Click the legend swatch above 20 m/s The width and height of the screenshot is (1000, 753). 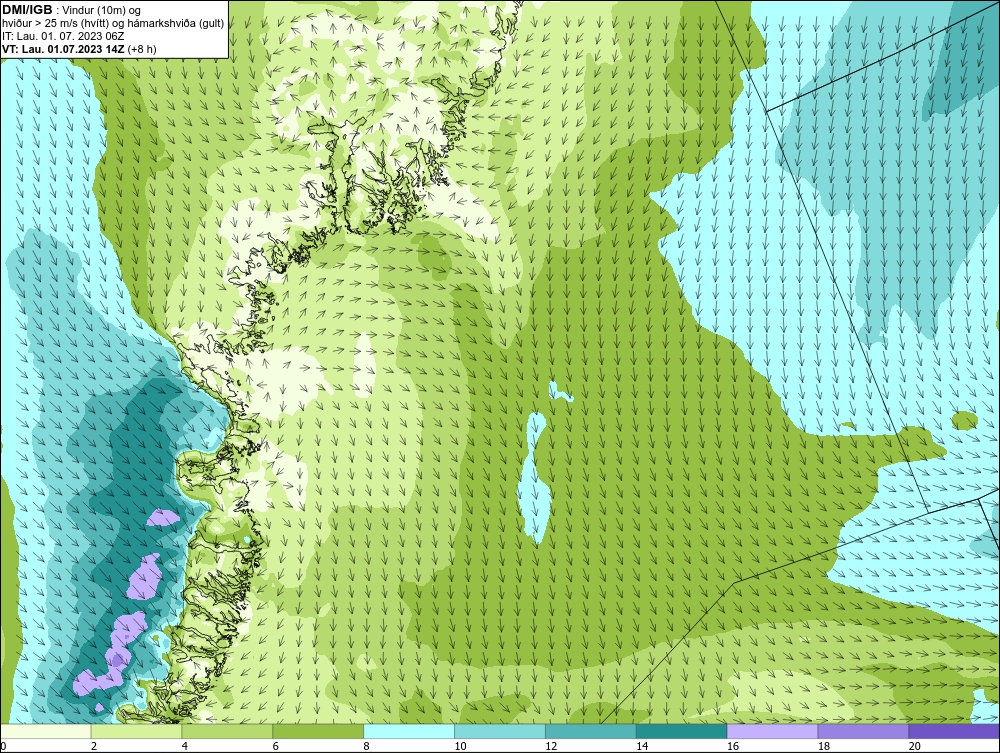pyautogui.click(x=954, y=731)
